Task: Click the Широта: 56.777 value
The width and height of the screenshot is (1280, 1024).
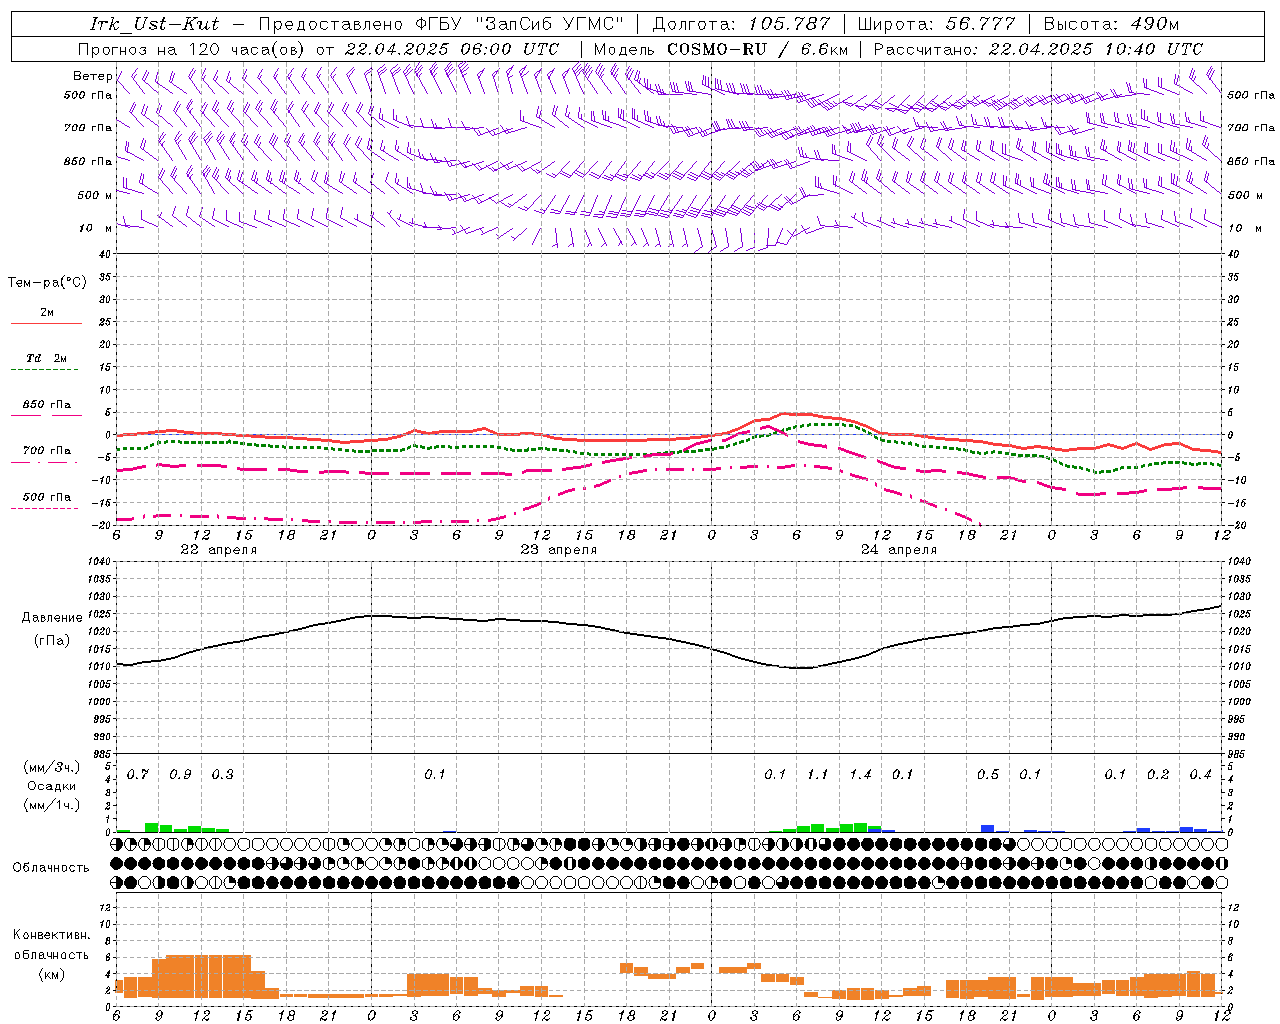Action: (x=937, y=24)
